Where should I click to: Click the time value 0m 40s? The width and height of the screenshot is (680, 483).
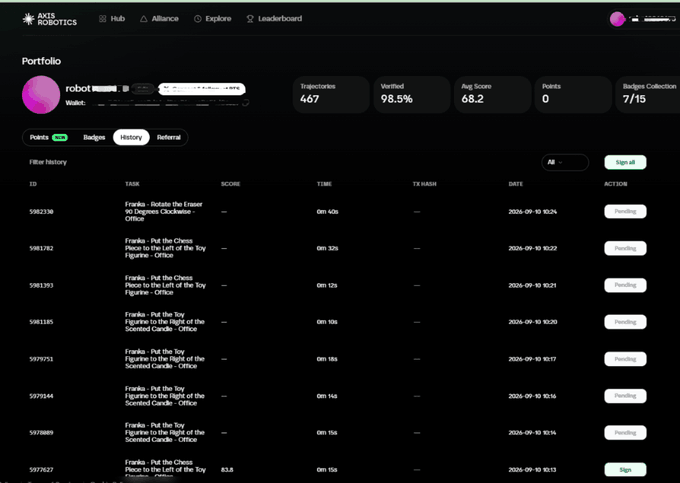[x=327, y=212]
